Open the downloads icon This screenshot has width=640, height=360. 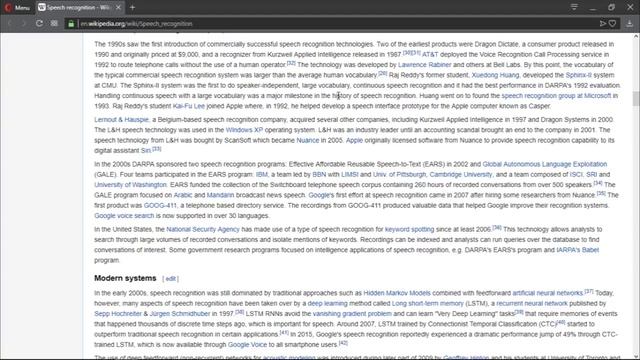point(629,24)
